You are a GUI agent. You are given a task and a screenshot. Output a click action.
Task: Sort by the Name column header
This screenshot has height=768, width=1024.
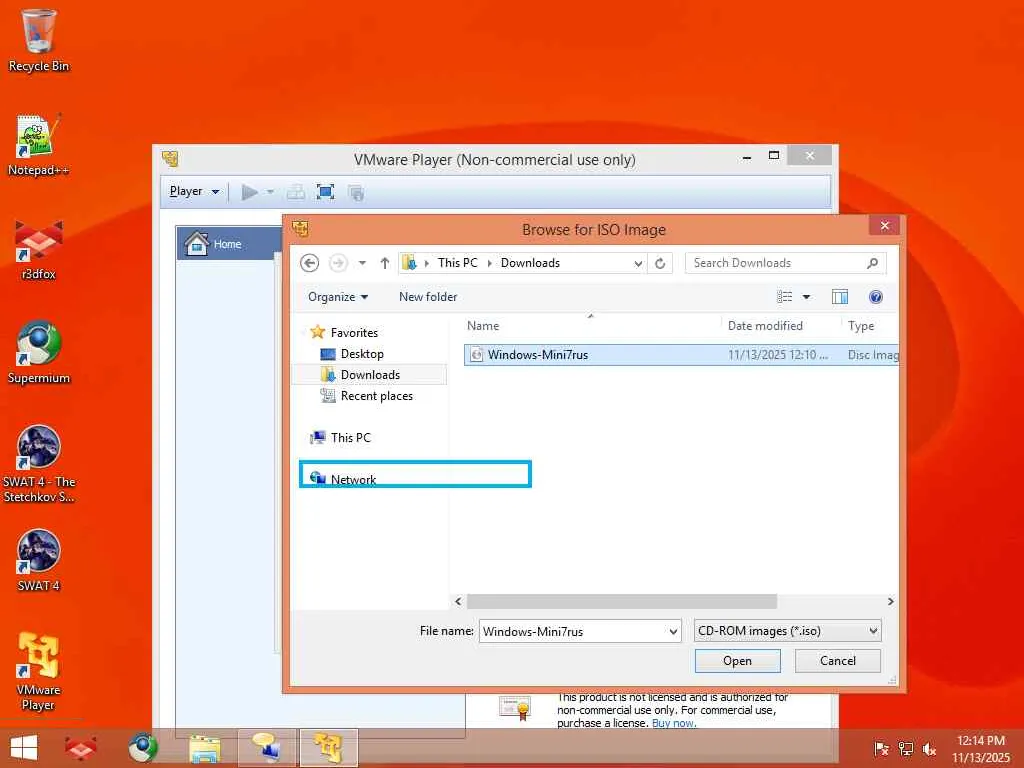click(x=483, y=326)
